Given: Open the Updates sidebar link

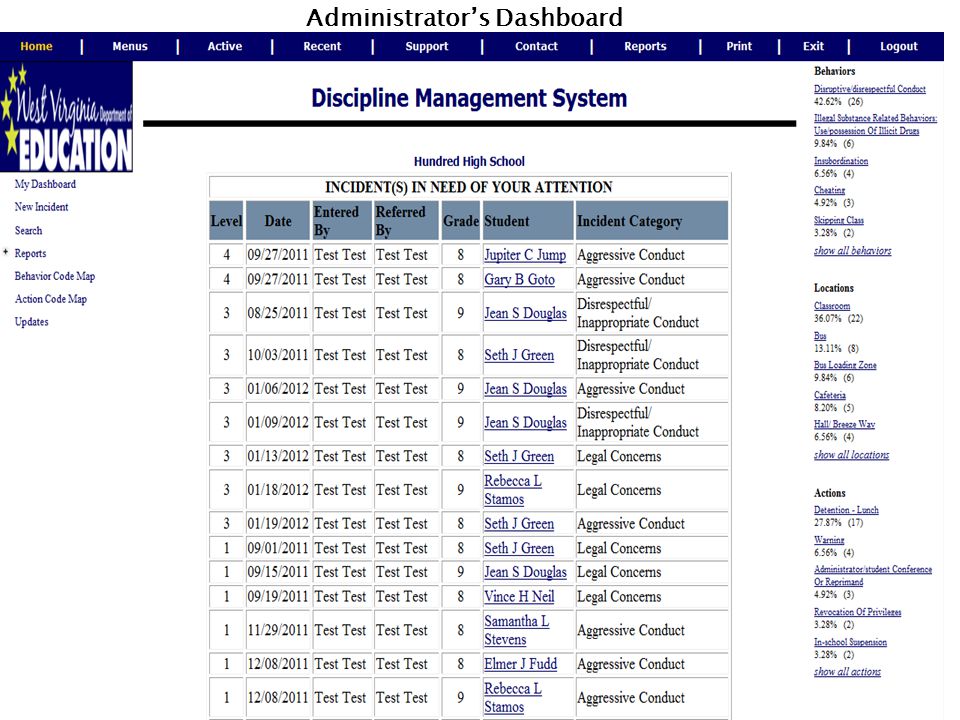Looking at the screenshot, I should coord(31,322).
